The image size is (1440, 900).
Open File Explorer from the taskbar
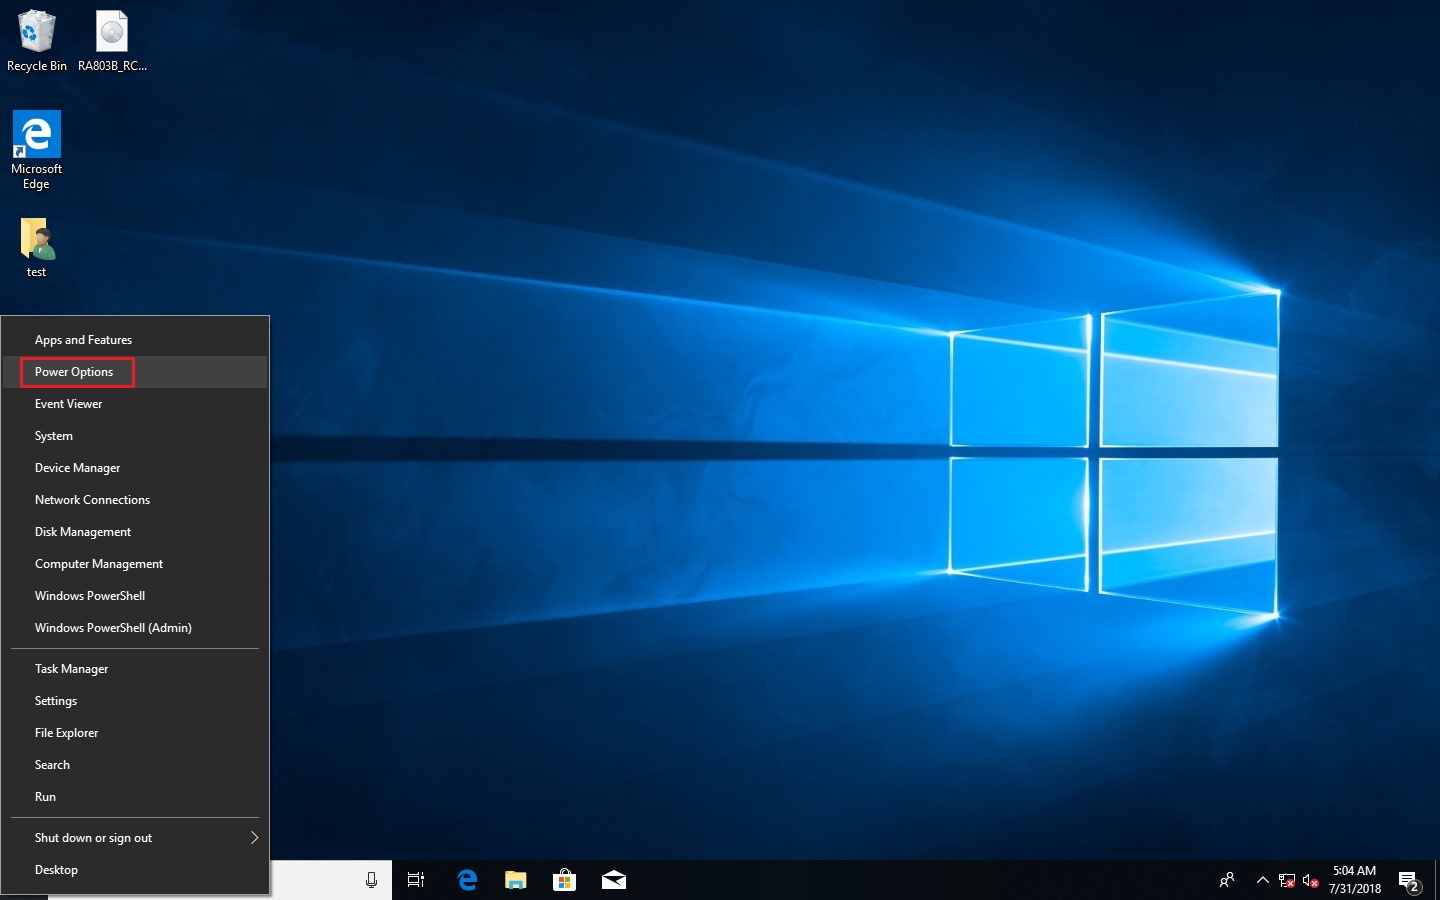pos(515,880)
